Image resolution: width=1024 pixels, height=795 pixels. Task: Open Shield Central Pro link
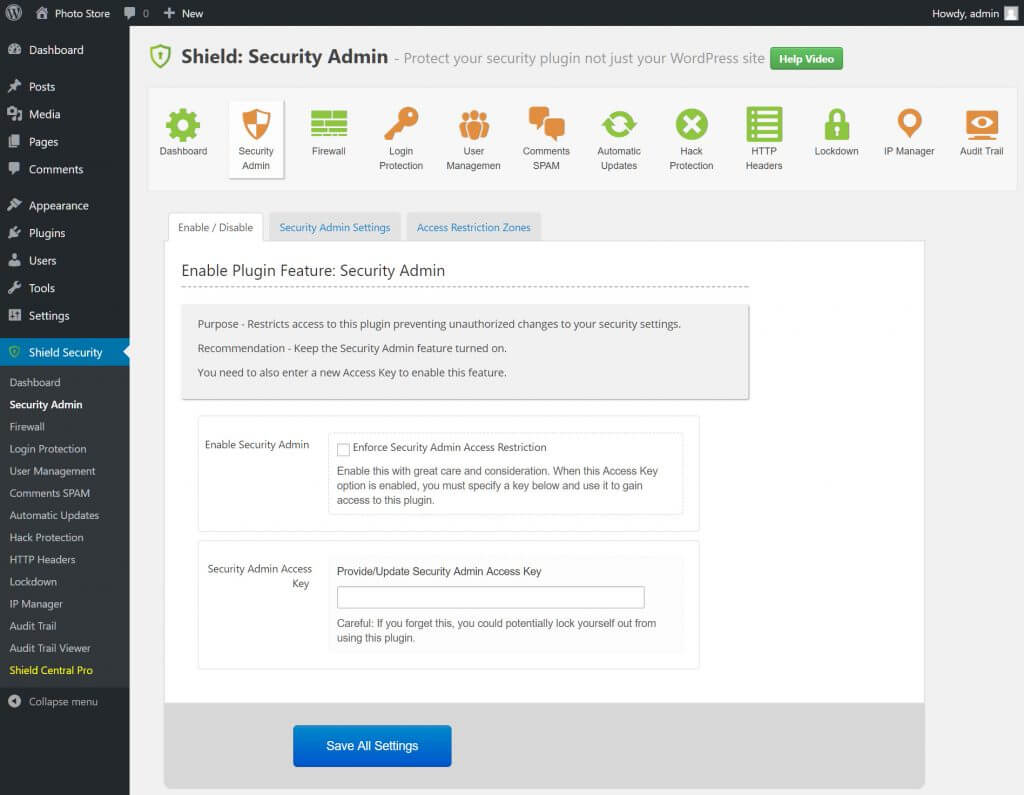(51, 670)
